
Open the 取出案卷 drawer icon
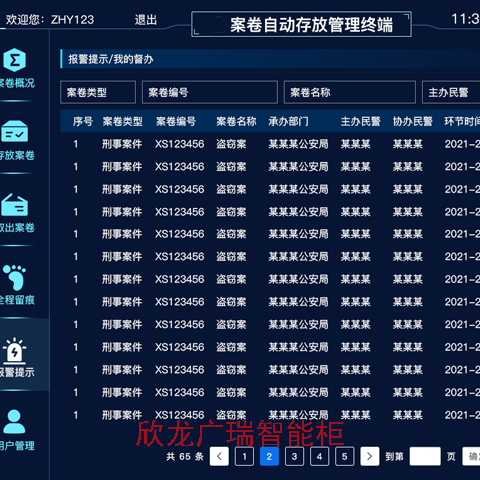(x=14, y=204)
